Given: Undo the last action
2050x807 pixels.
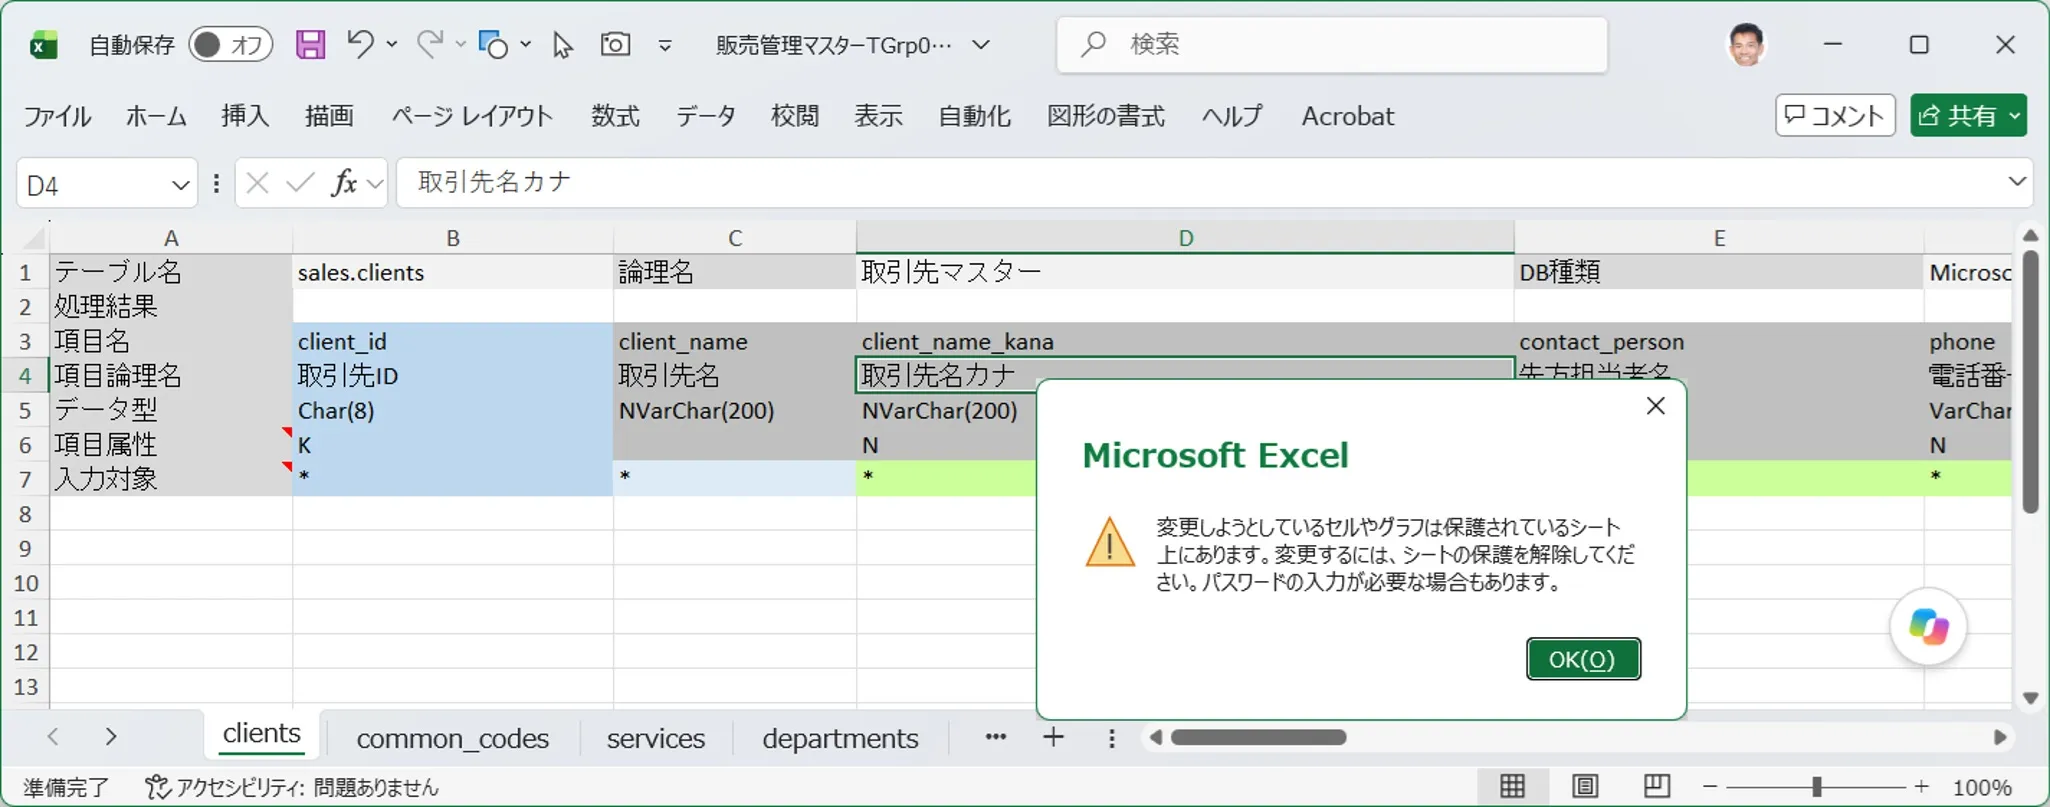Looking at the screenshot, I should 360,44.
